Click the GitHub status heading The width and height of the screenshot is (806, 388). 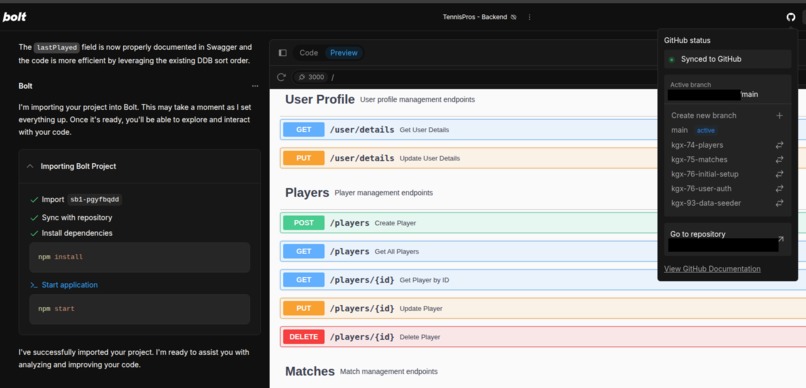(687, 40)
